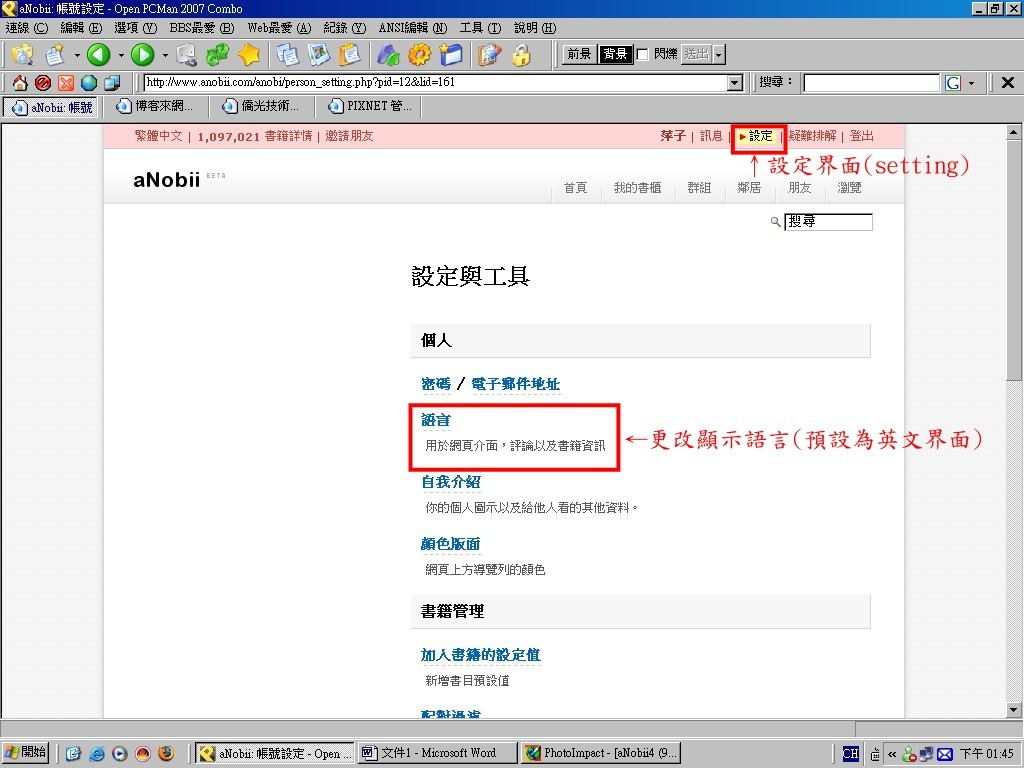Open the 語言 language settings link
1024x768 pixels.
(x=436, y=420)
